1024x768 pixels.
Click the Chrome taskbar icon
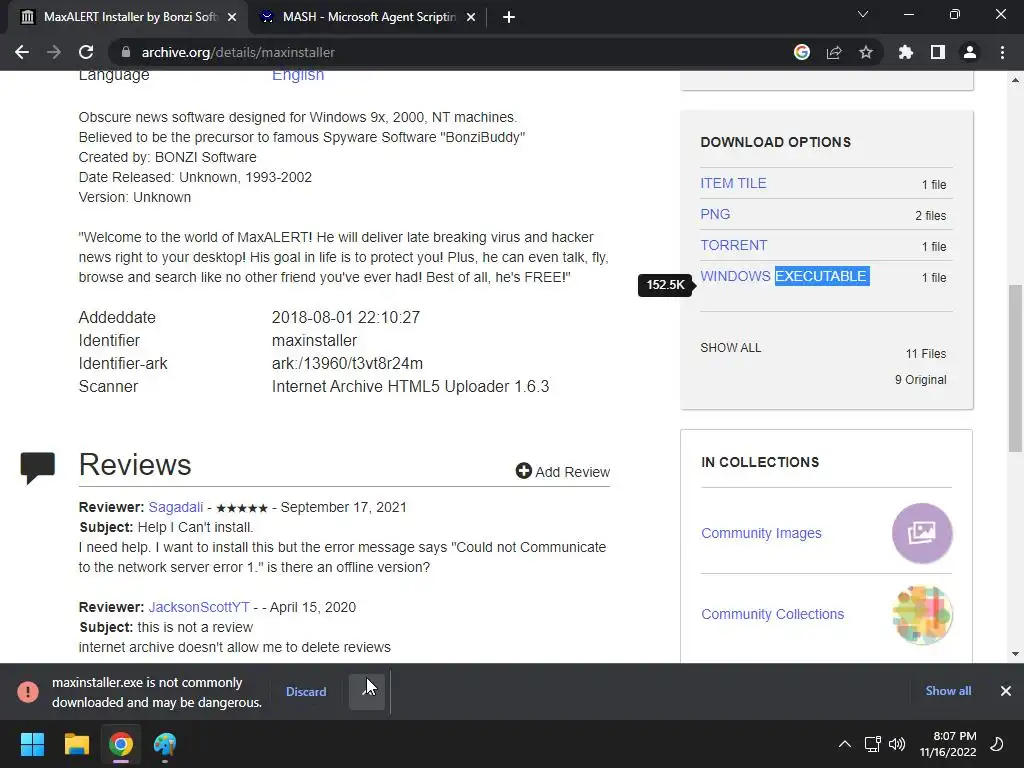coord(121,744)
